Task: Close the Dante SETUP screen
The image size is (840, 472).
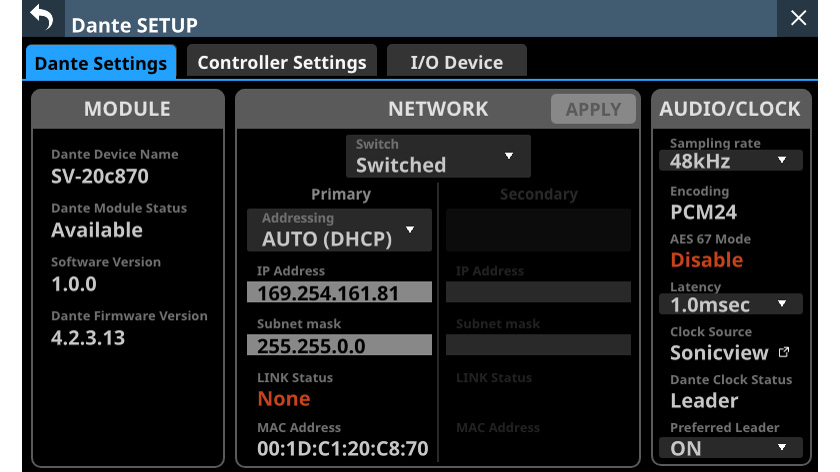Action: (798, 18)
